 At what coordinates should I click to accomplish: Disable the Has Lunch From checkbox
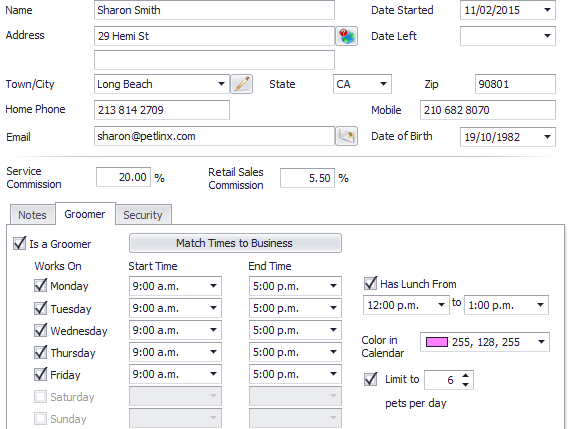(370, 283)
